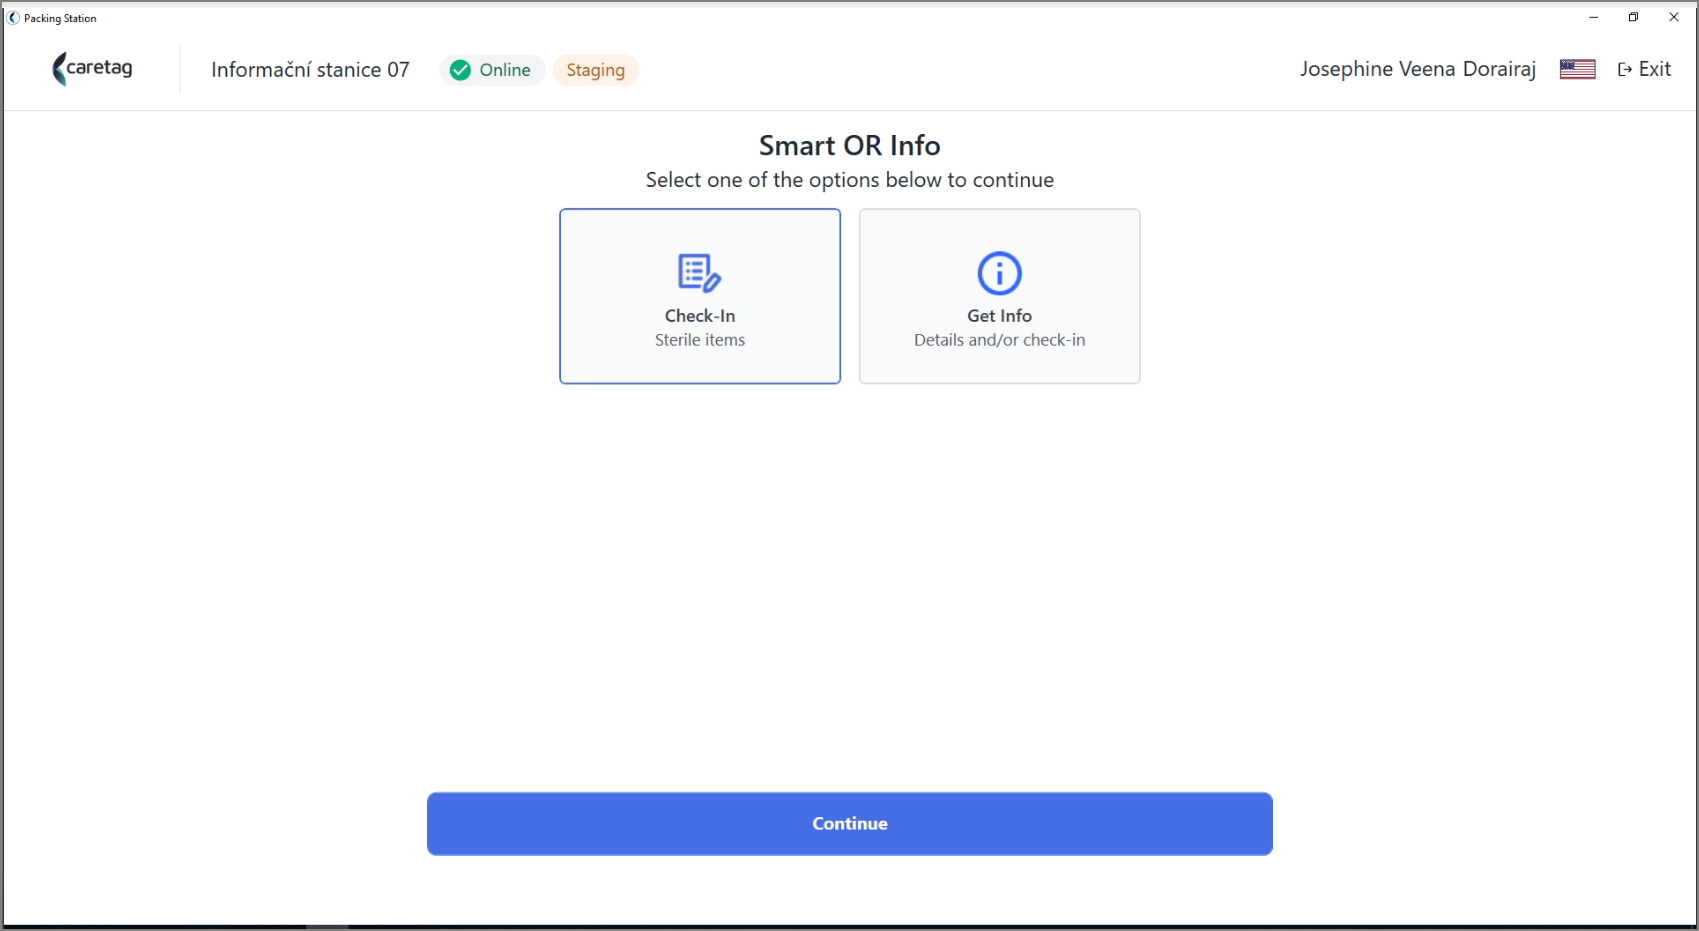Screen dimensions: 1699x931
Task: Minimize the Packing Station window
Action: 1594,17
